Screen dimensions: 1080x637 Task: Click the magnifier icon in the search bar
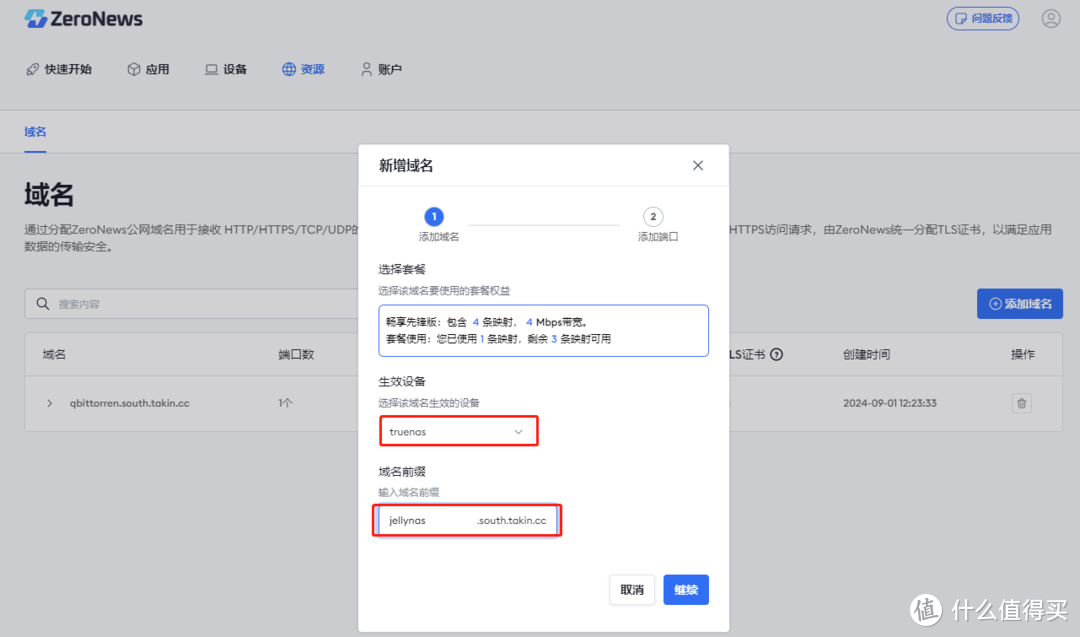click(x=41, y=303)
